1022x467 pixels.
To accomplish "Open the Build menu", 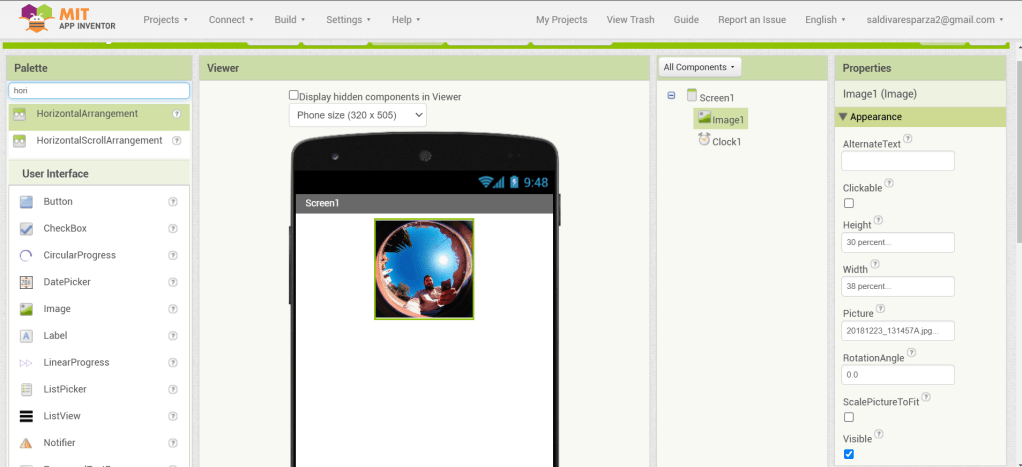I will pyautogui.click(x=290, y=19).
